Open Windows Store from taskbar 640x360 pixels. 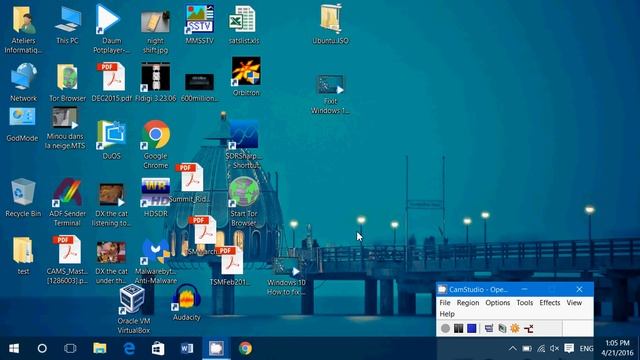pyautogui.click(x=158, y=349)
